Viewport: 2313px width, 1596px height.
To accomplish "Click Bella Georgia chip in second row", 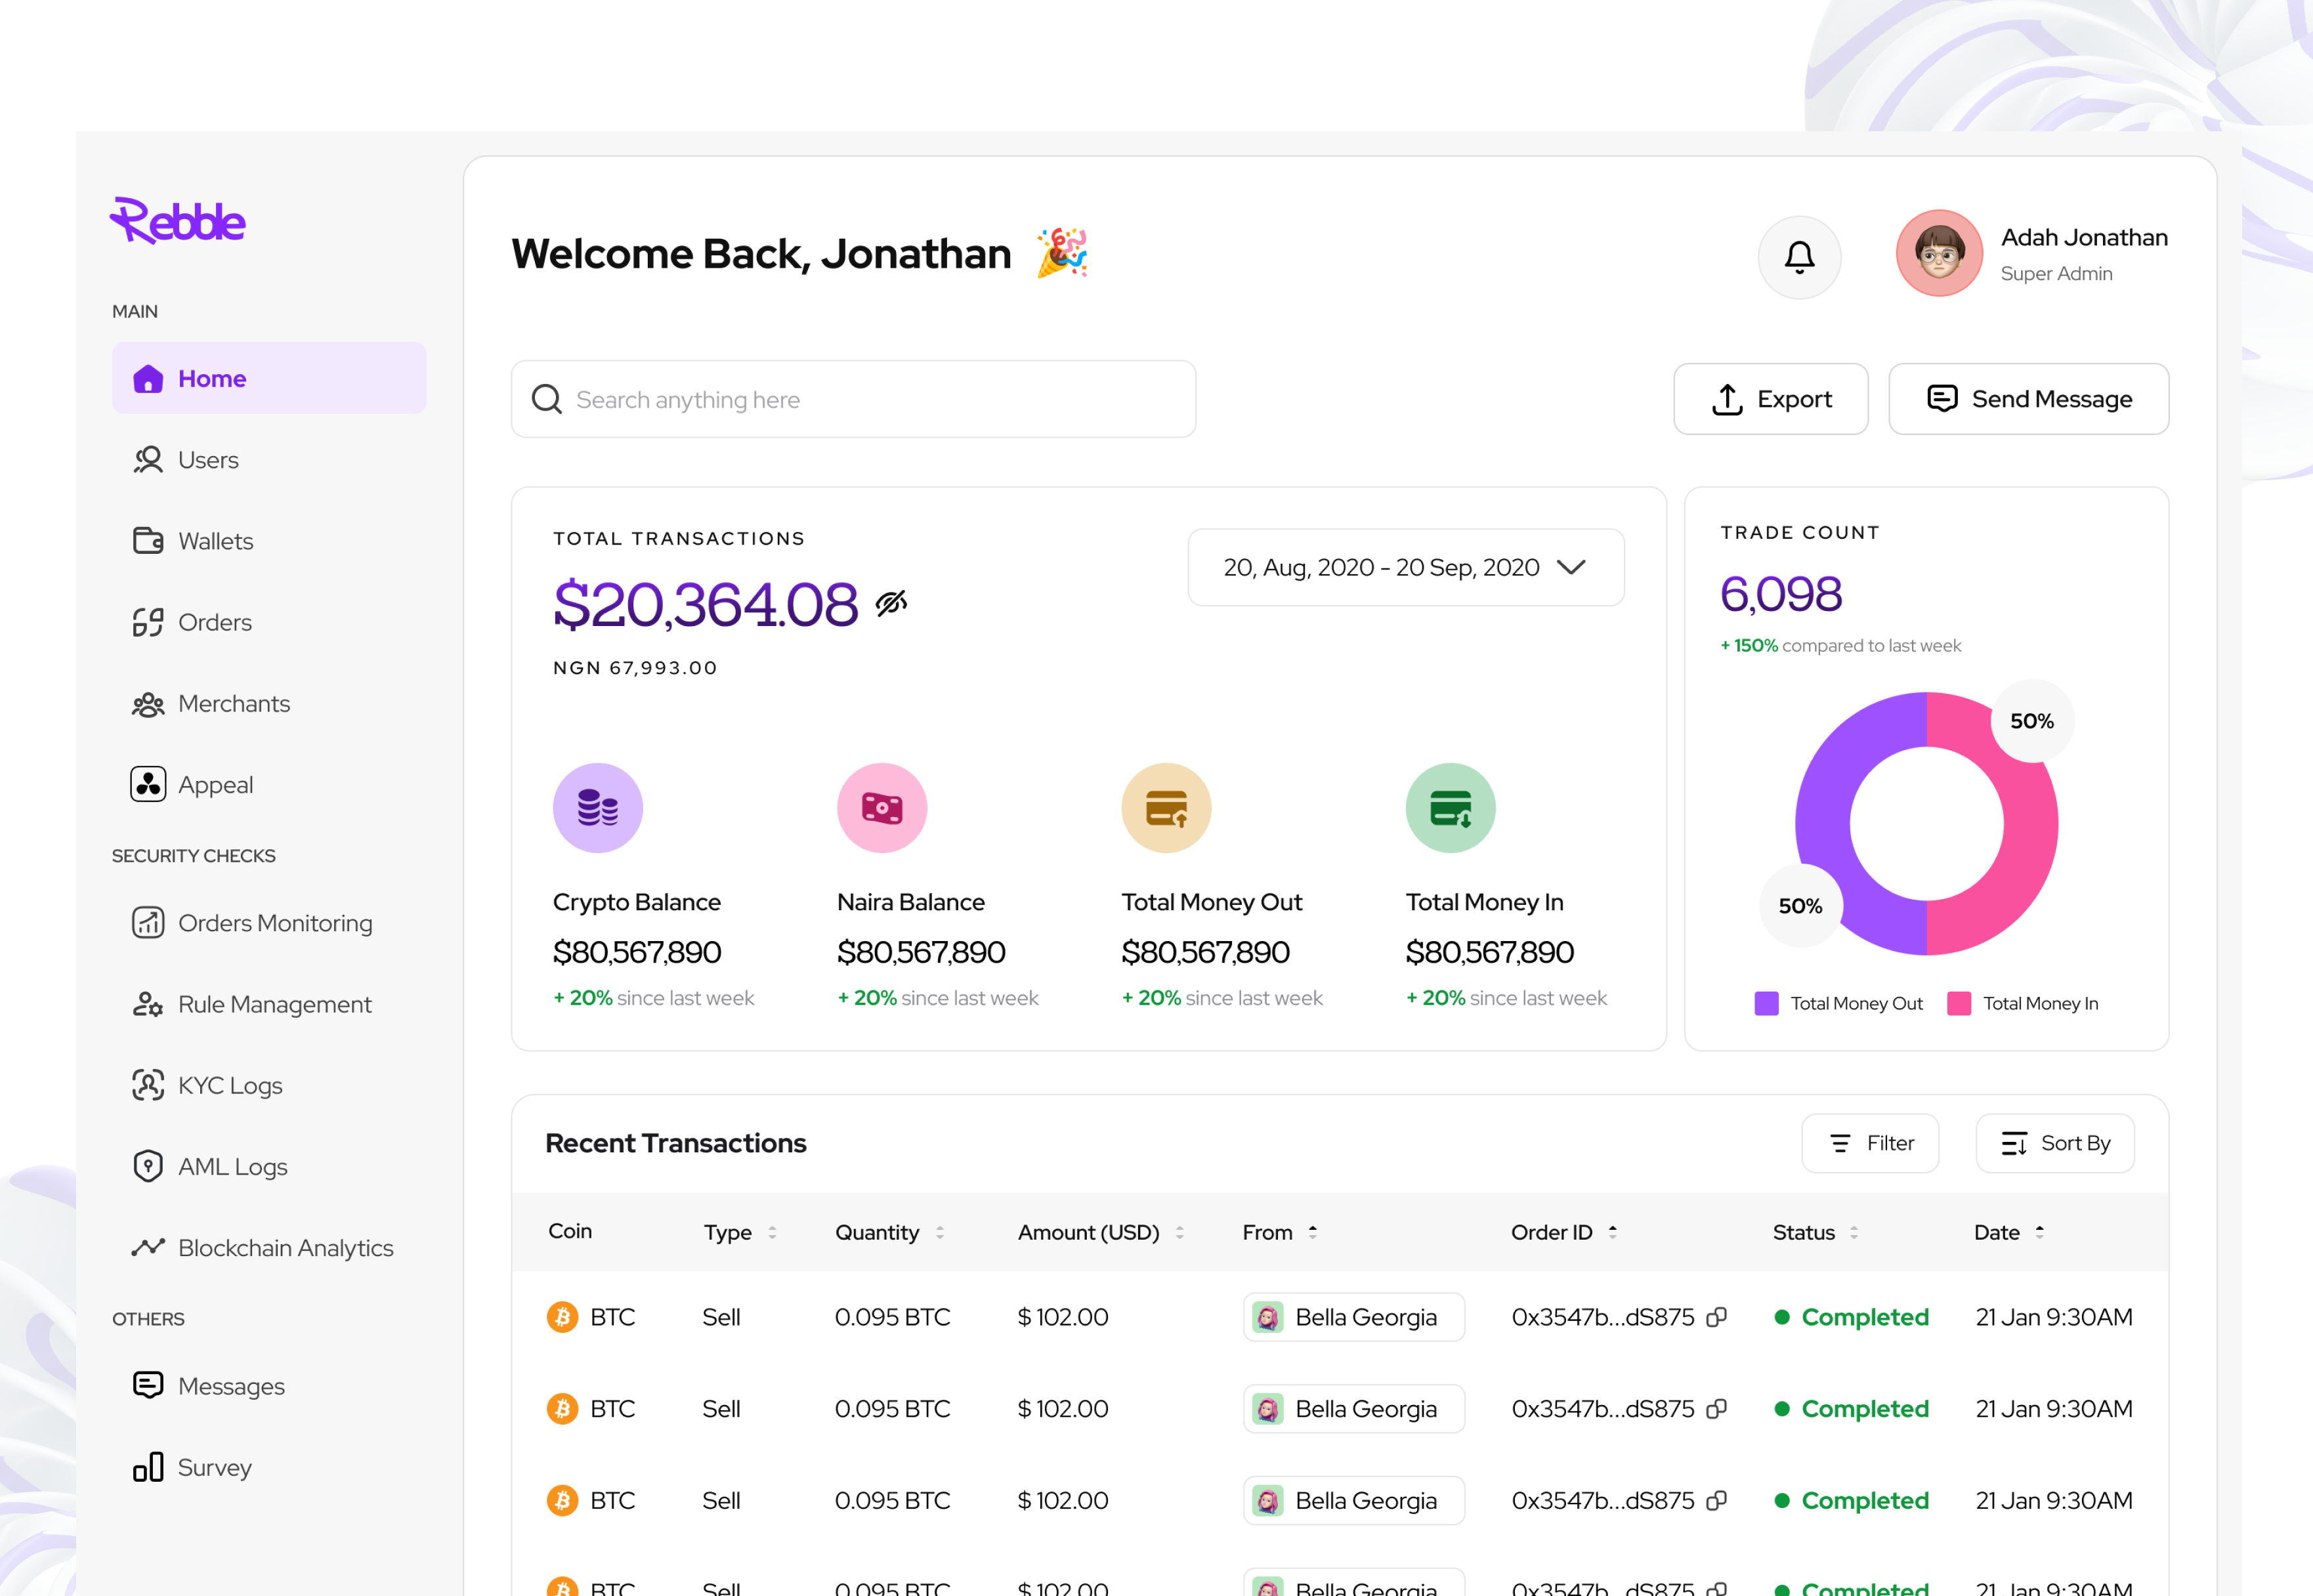I will coord(1354,1409).
